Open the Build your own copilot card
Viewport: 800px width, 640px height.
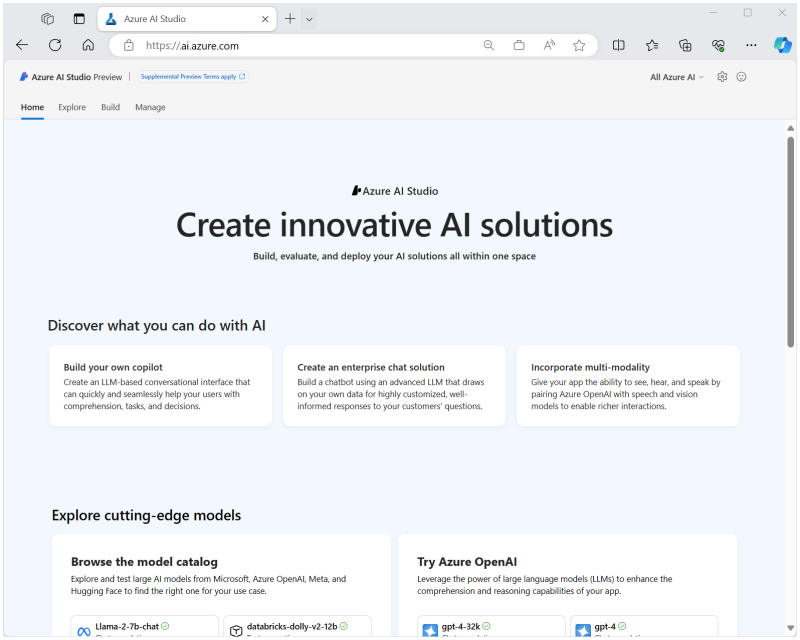click(160, 386)
